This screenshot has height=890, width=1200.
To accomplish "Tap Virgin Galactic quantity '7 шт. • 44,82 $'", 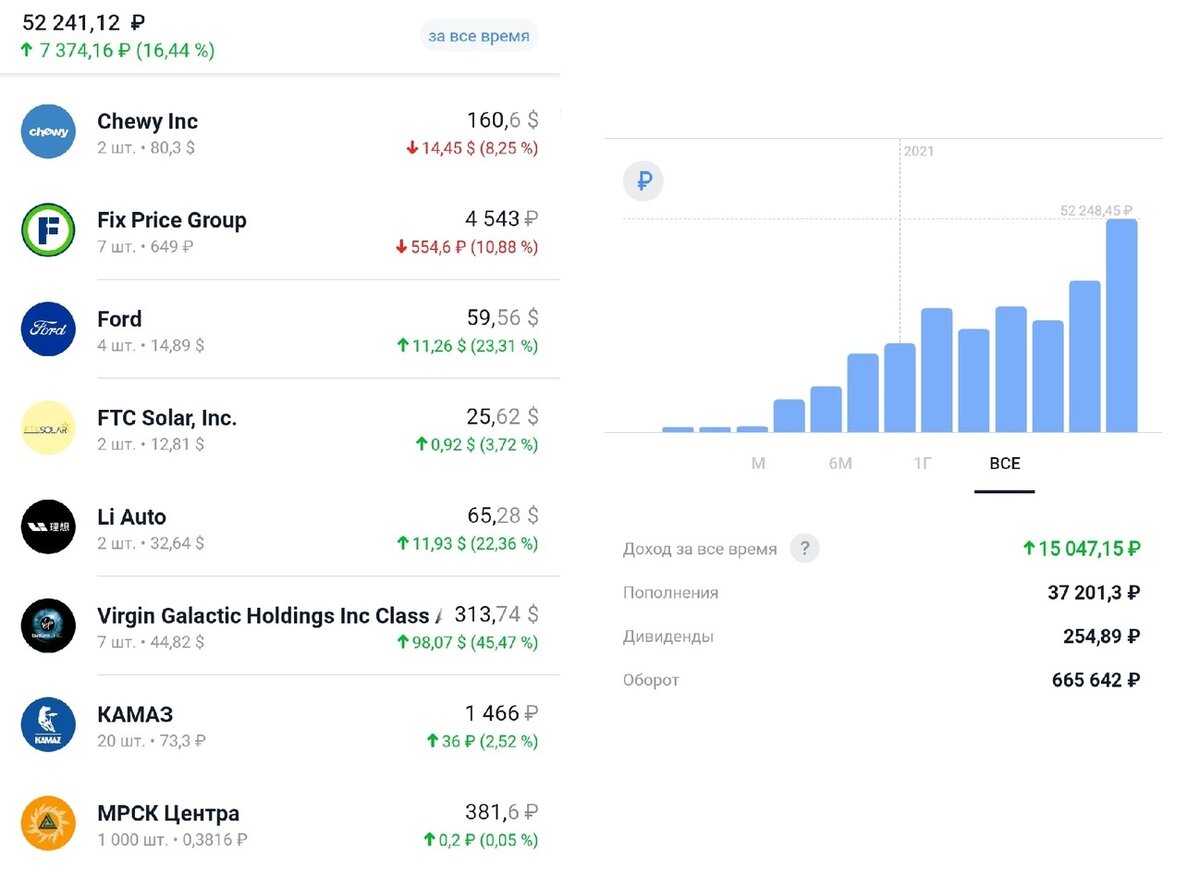I will pyautogui.click(x=150, y=643).
